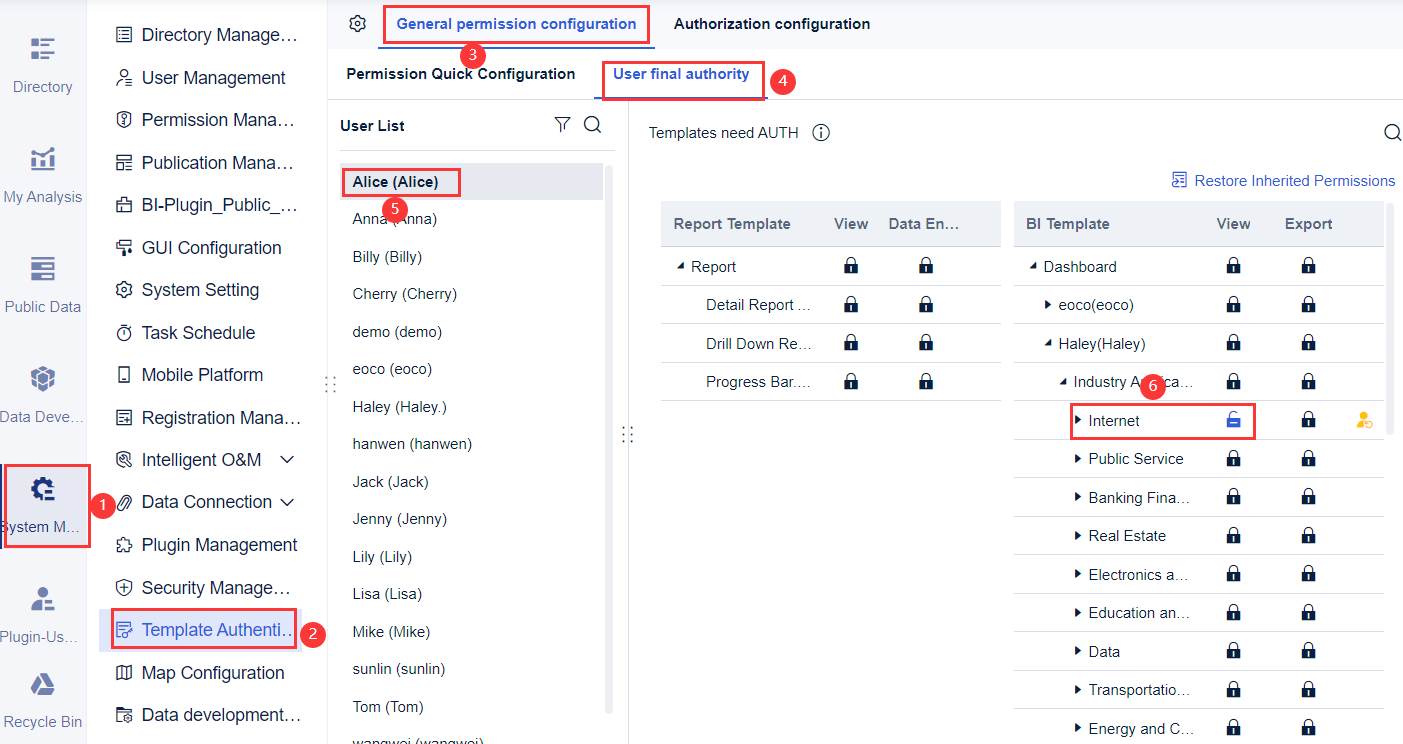Open Plugin Management from the menu list
Image resolution: width=1403 pixels, height=744 pixels.
(x=216, y=544)
